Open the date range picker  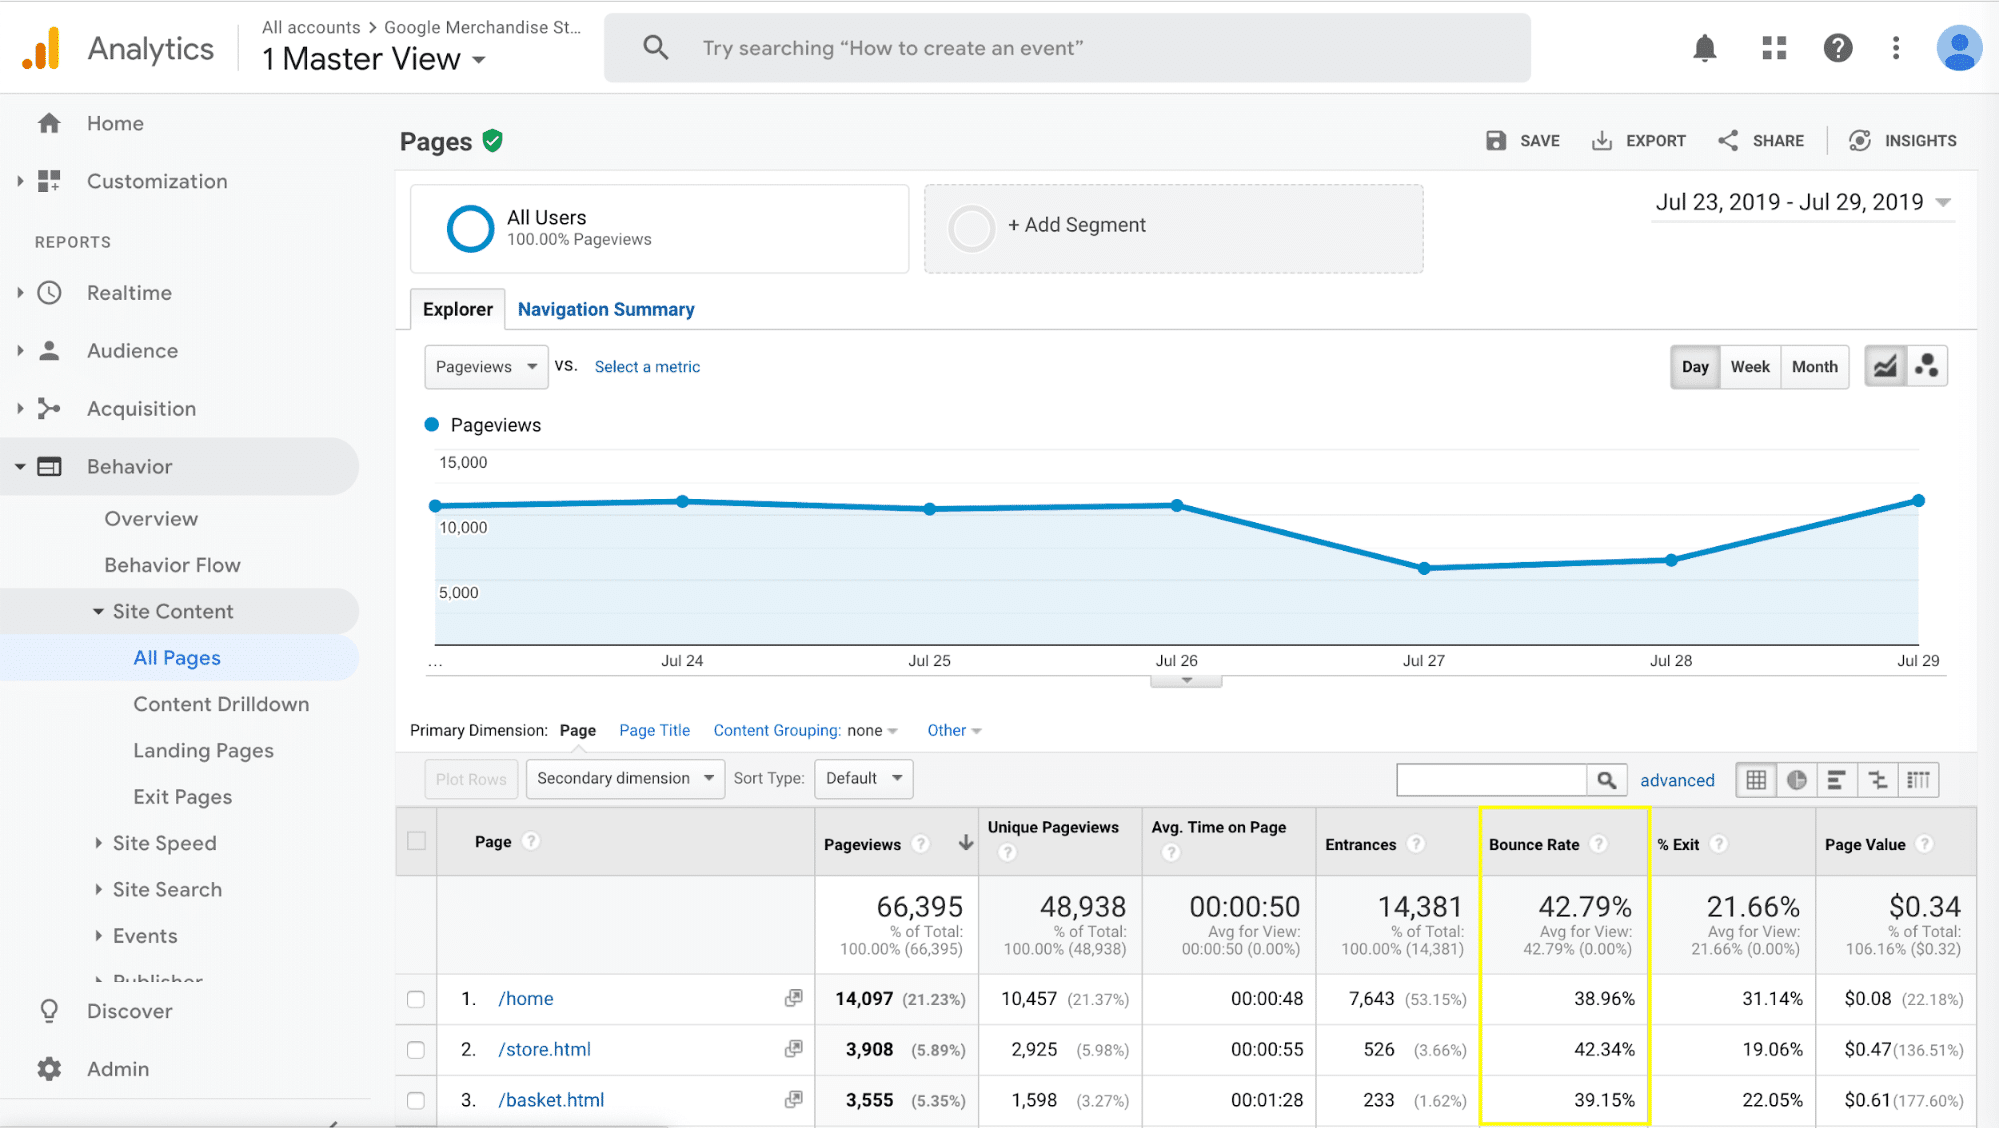(x=1803, y=202)
